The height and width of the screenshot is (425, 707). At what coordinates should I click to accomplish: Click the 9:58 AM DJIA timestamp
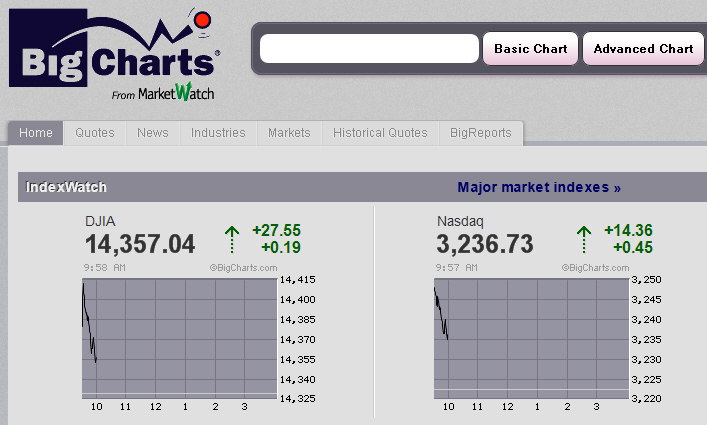[105, 268]
